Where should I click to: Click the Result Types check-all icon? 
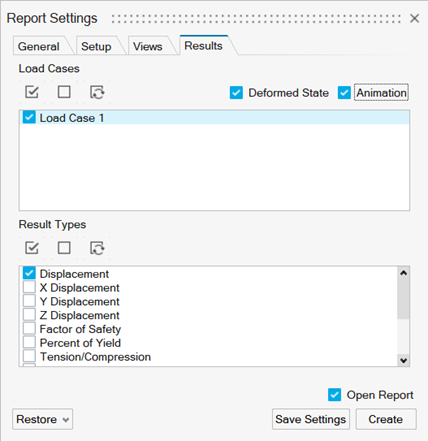pos(32,248)
